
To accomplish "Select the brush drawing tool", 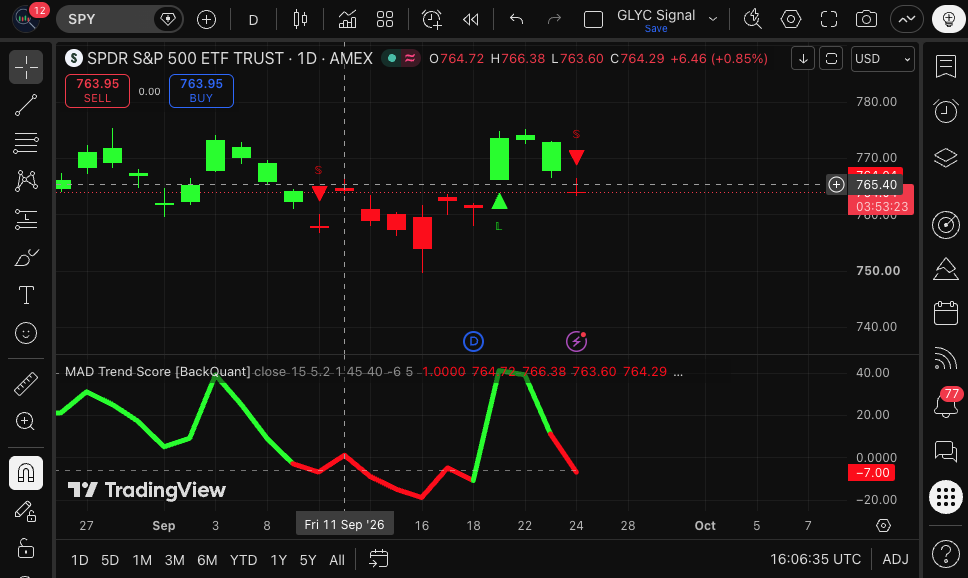I will click(x=26, y=258).
